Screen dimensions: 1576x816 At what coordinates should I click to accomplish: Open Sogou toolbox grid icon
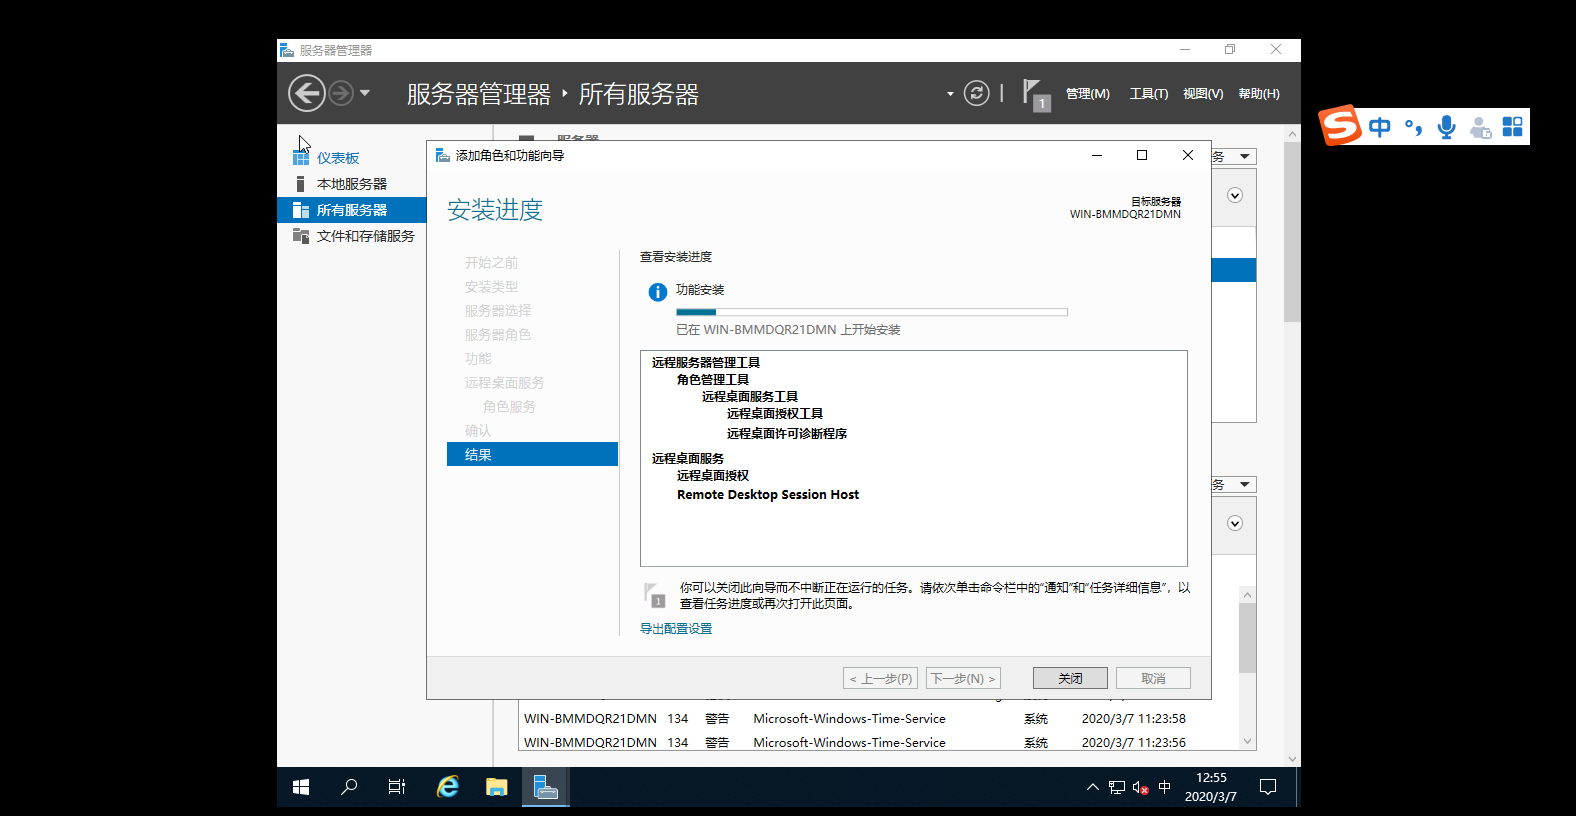pos(1512,127)
